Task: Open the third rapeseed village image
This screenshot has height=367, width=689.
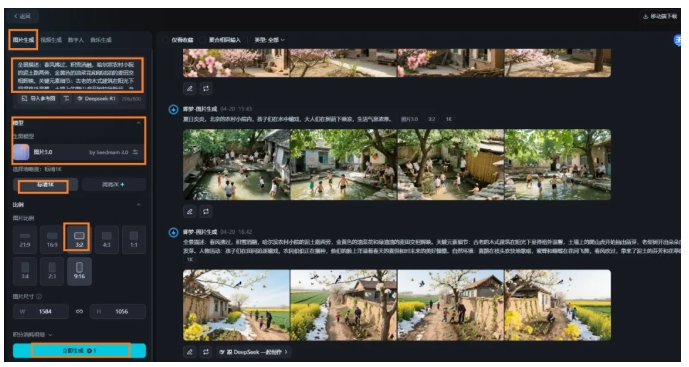Action: 451,305
